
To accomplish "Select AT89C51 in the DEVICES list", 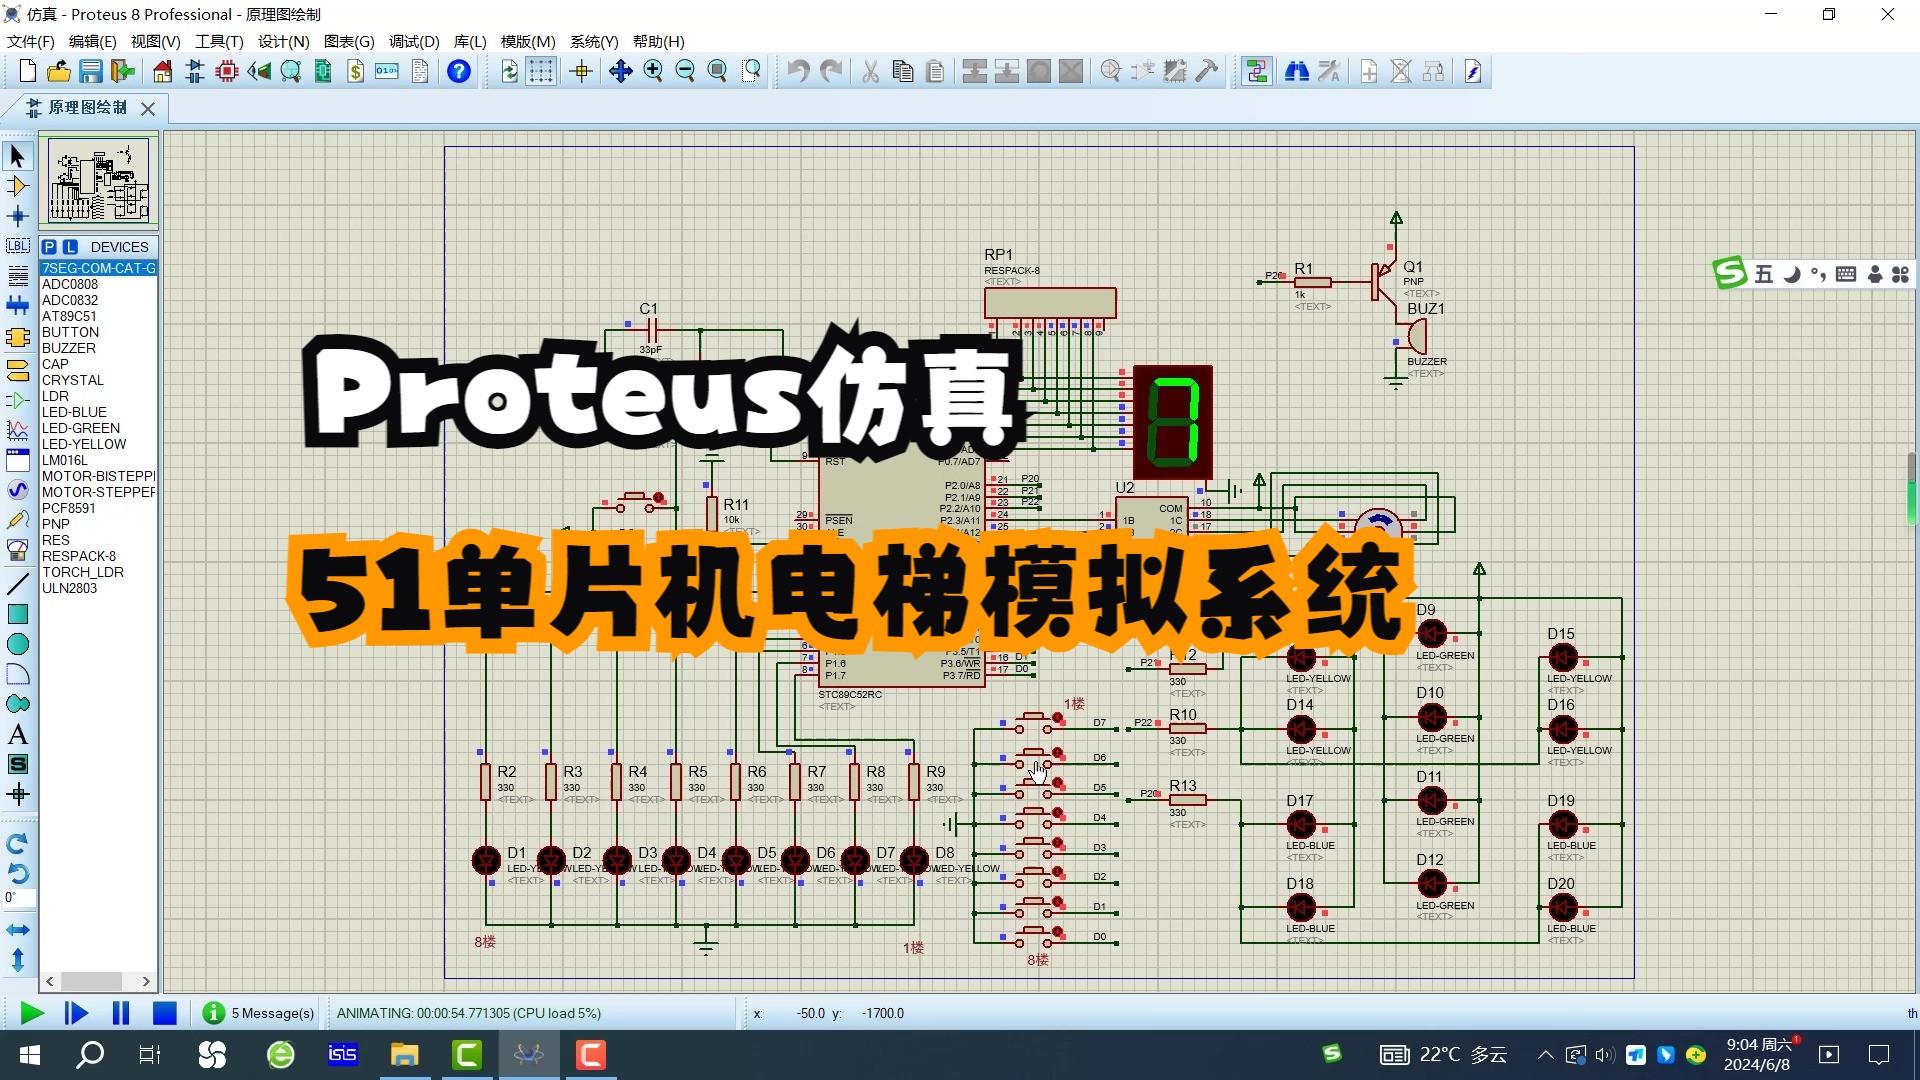I will click(70, 315).
